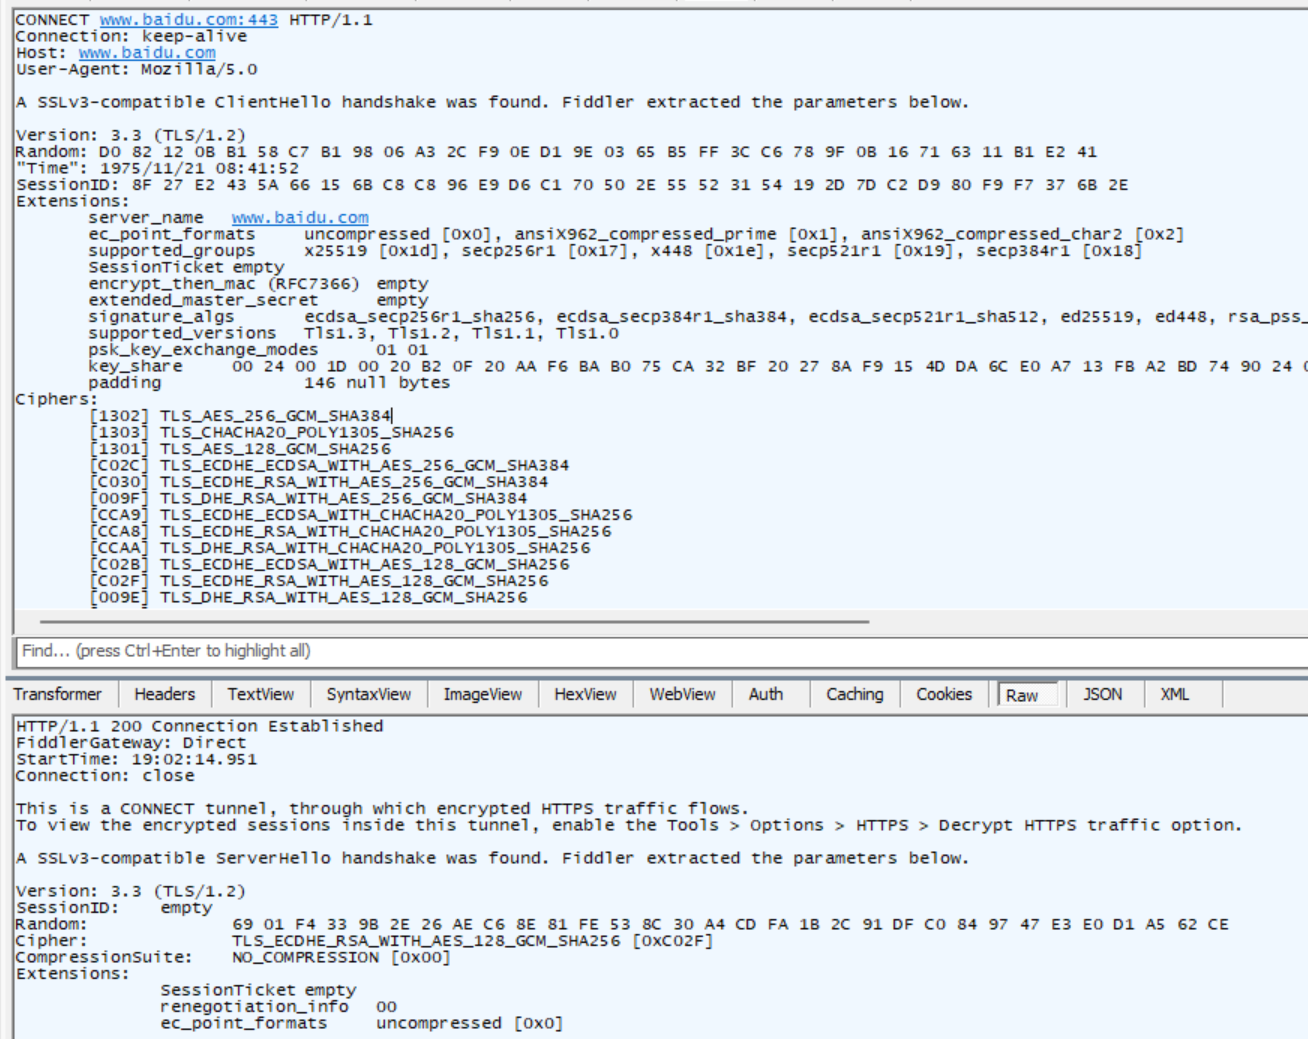Click the request SessionID hex line

click(572, 185)
